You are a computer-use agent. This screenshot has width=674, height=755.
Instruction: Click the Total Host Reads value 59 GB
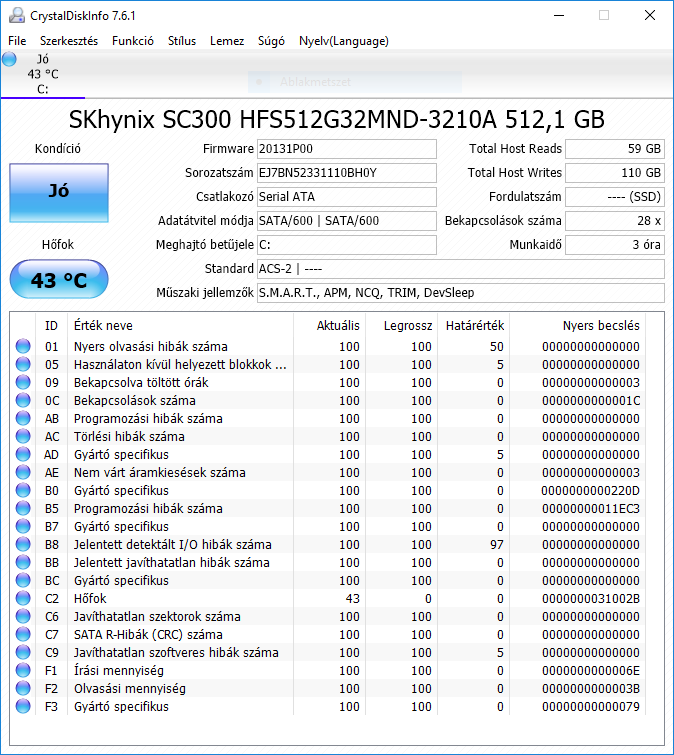point(615,149)
